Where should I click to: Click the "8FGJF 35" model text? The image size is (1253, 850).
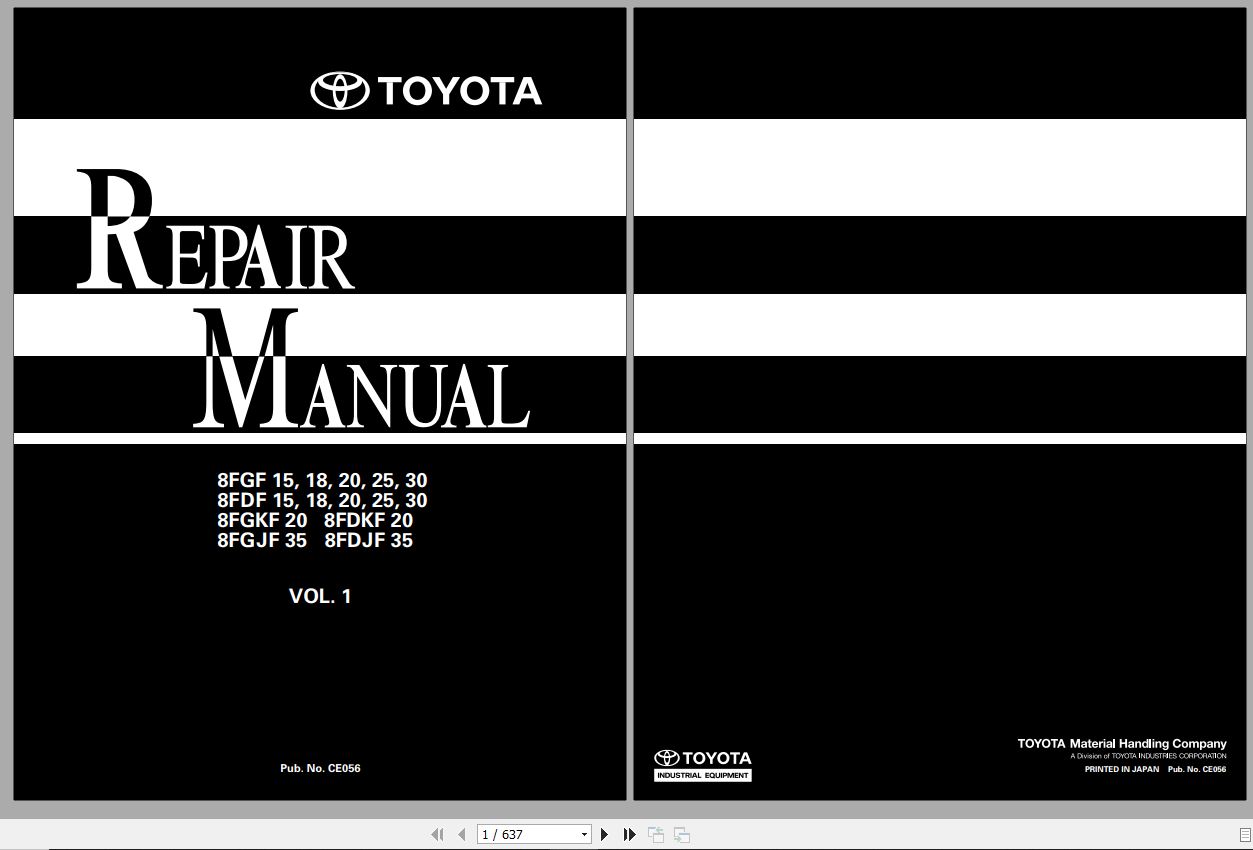coord(262,540)
